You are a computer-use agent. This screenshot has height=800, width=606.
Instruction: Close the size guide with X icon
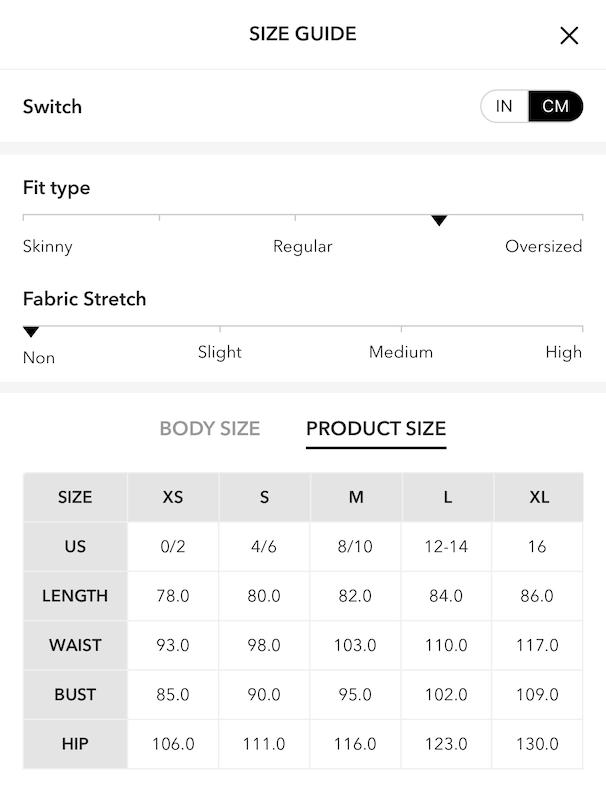tap(569, 36)
